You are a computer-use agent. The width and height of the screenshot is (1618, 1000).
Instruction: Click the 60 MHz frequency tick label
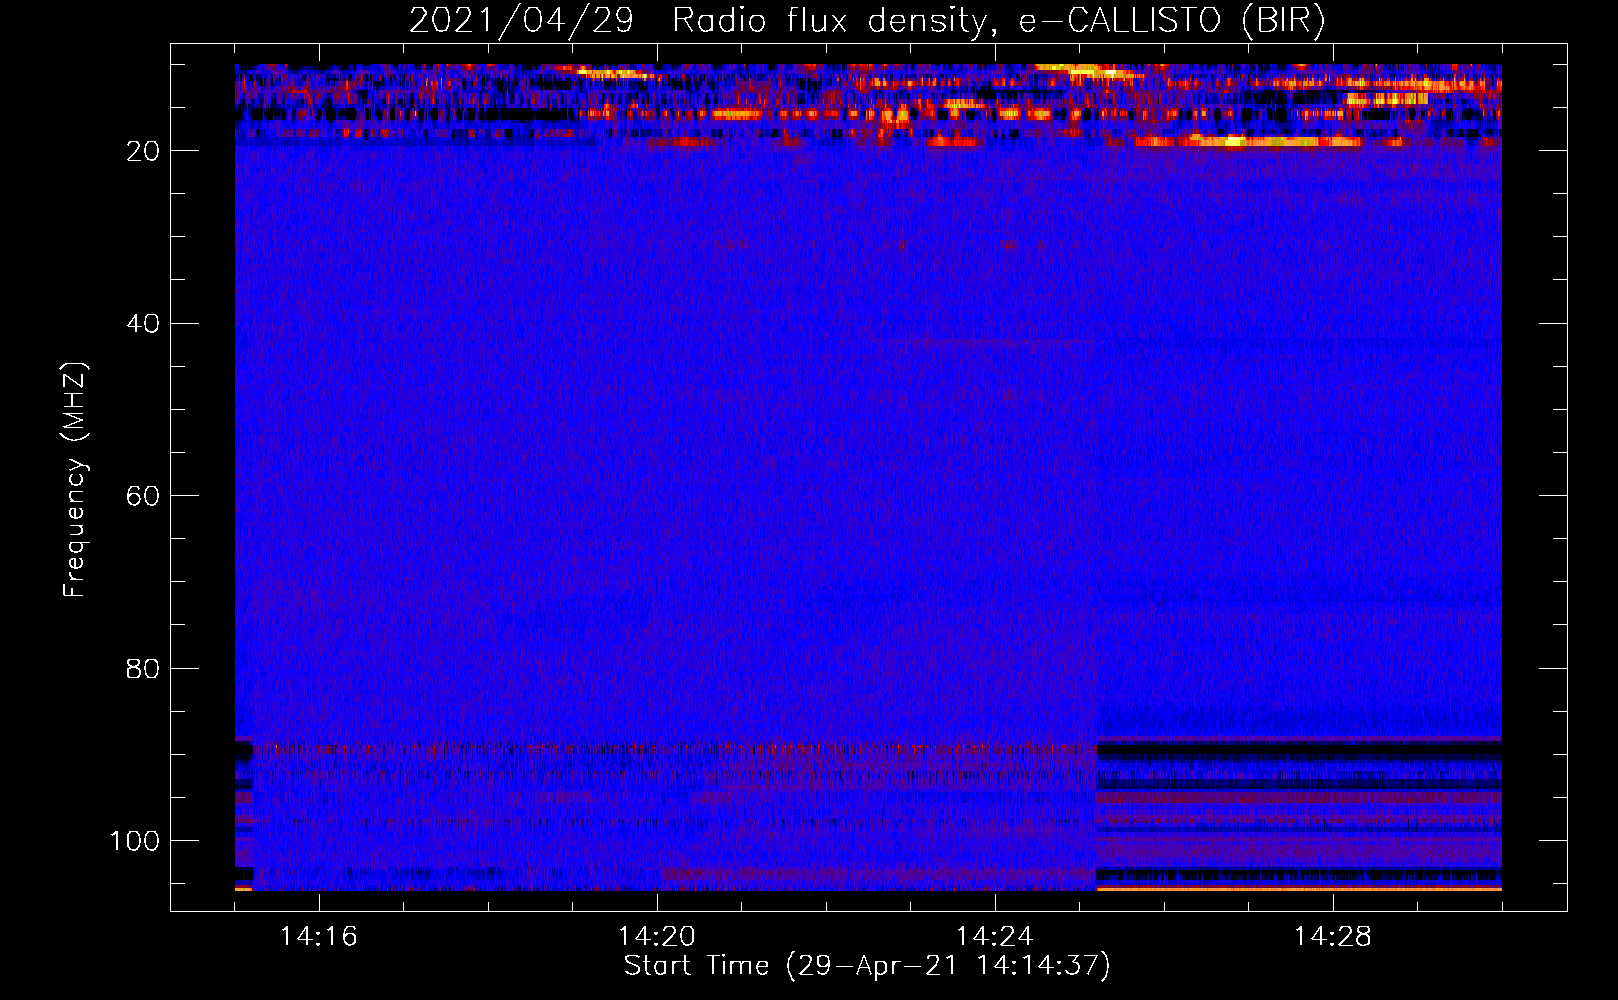(x=143, y=496)
